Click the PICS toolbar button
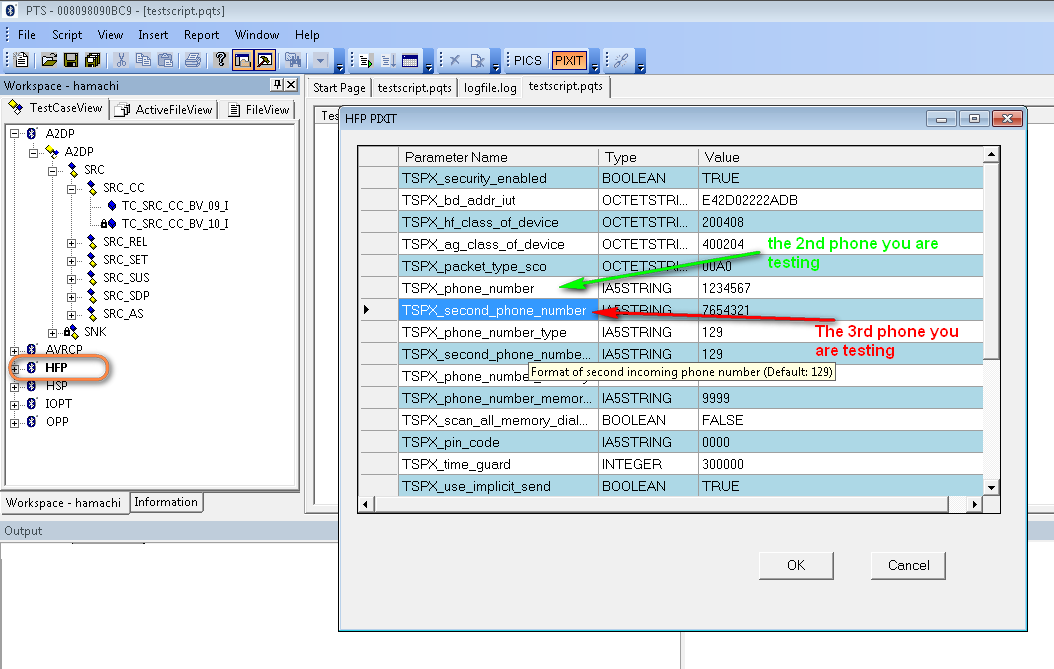The image size is (1054, 669). (x=528, y=61)
